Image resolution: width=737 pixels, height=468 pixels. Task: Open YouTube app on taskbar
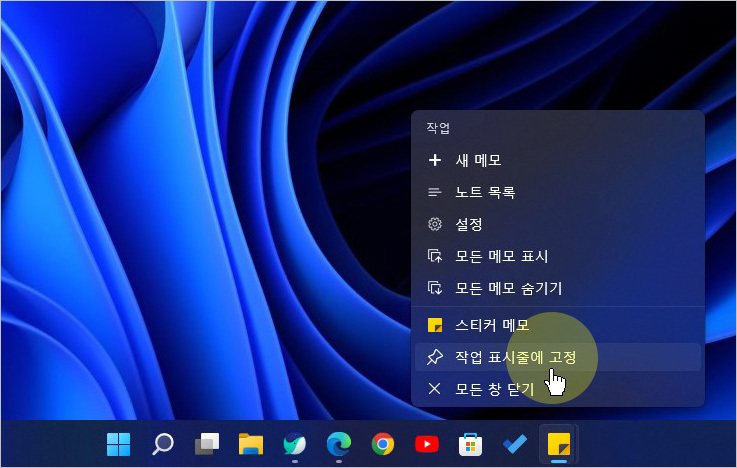pyautogui.click(x=427, y=444)
